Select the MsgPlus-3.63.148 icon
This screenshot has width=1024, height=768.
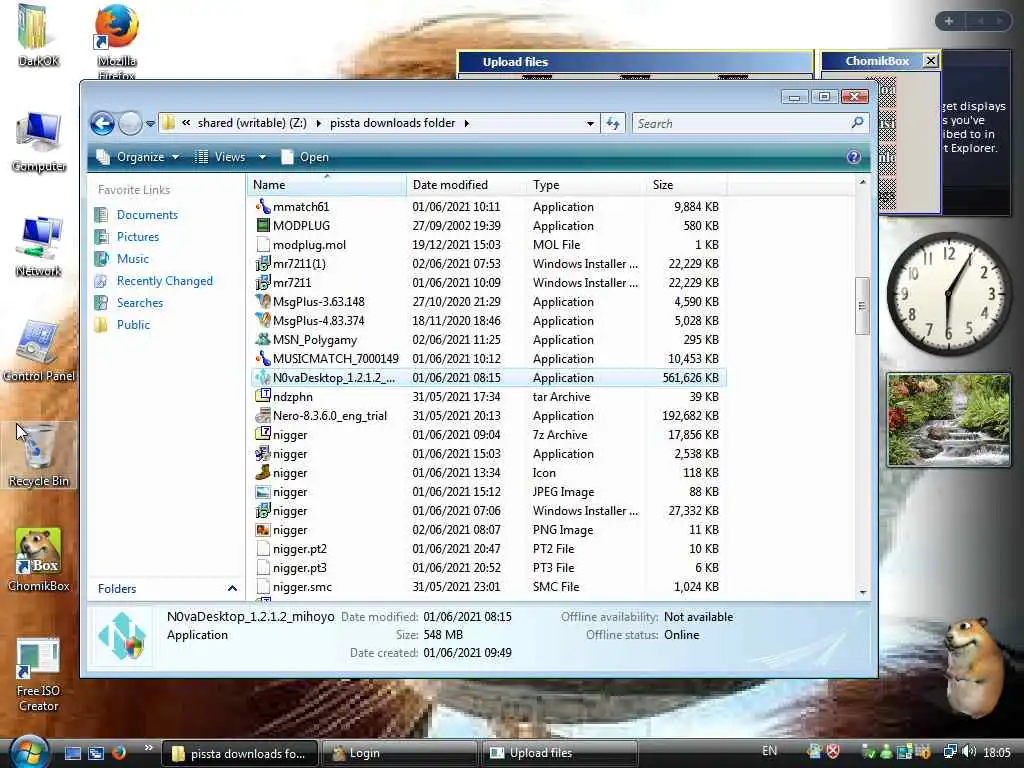263,301
